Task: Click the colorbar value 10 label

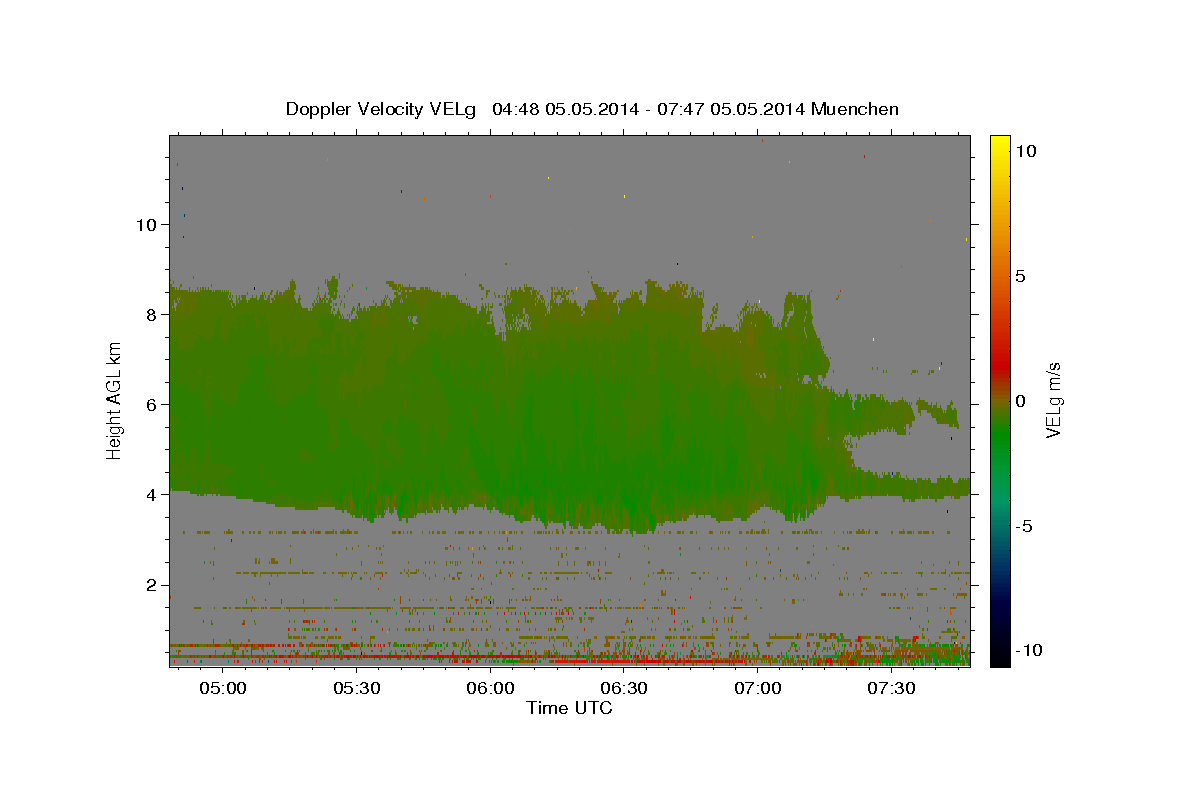Action: tap(1025, 150)
